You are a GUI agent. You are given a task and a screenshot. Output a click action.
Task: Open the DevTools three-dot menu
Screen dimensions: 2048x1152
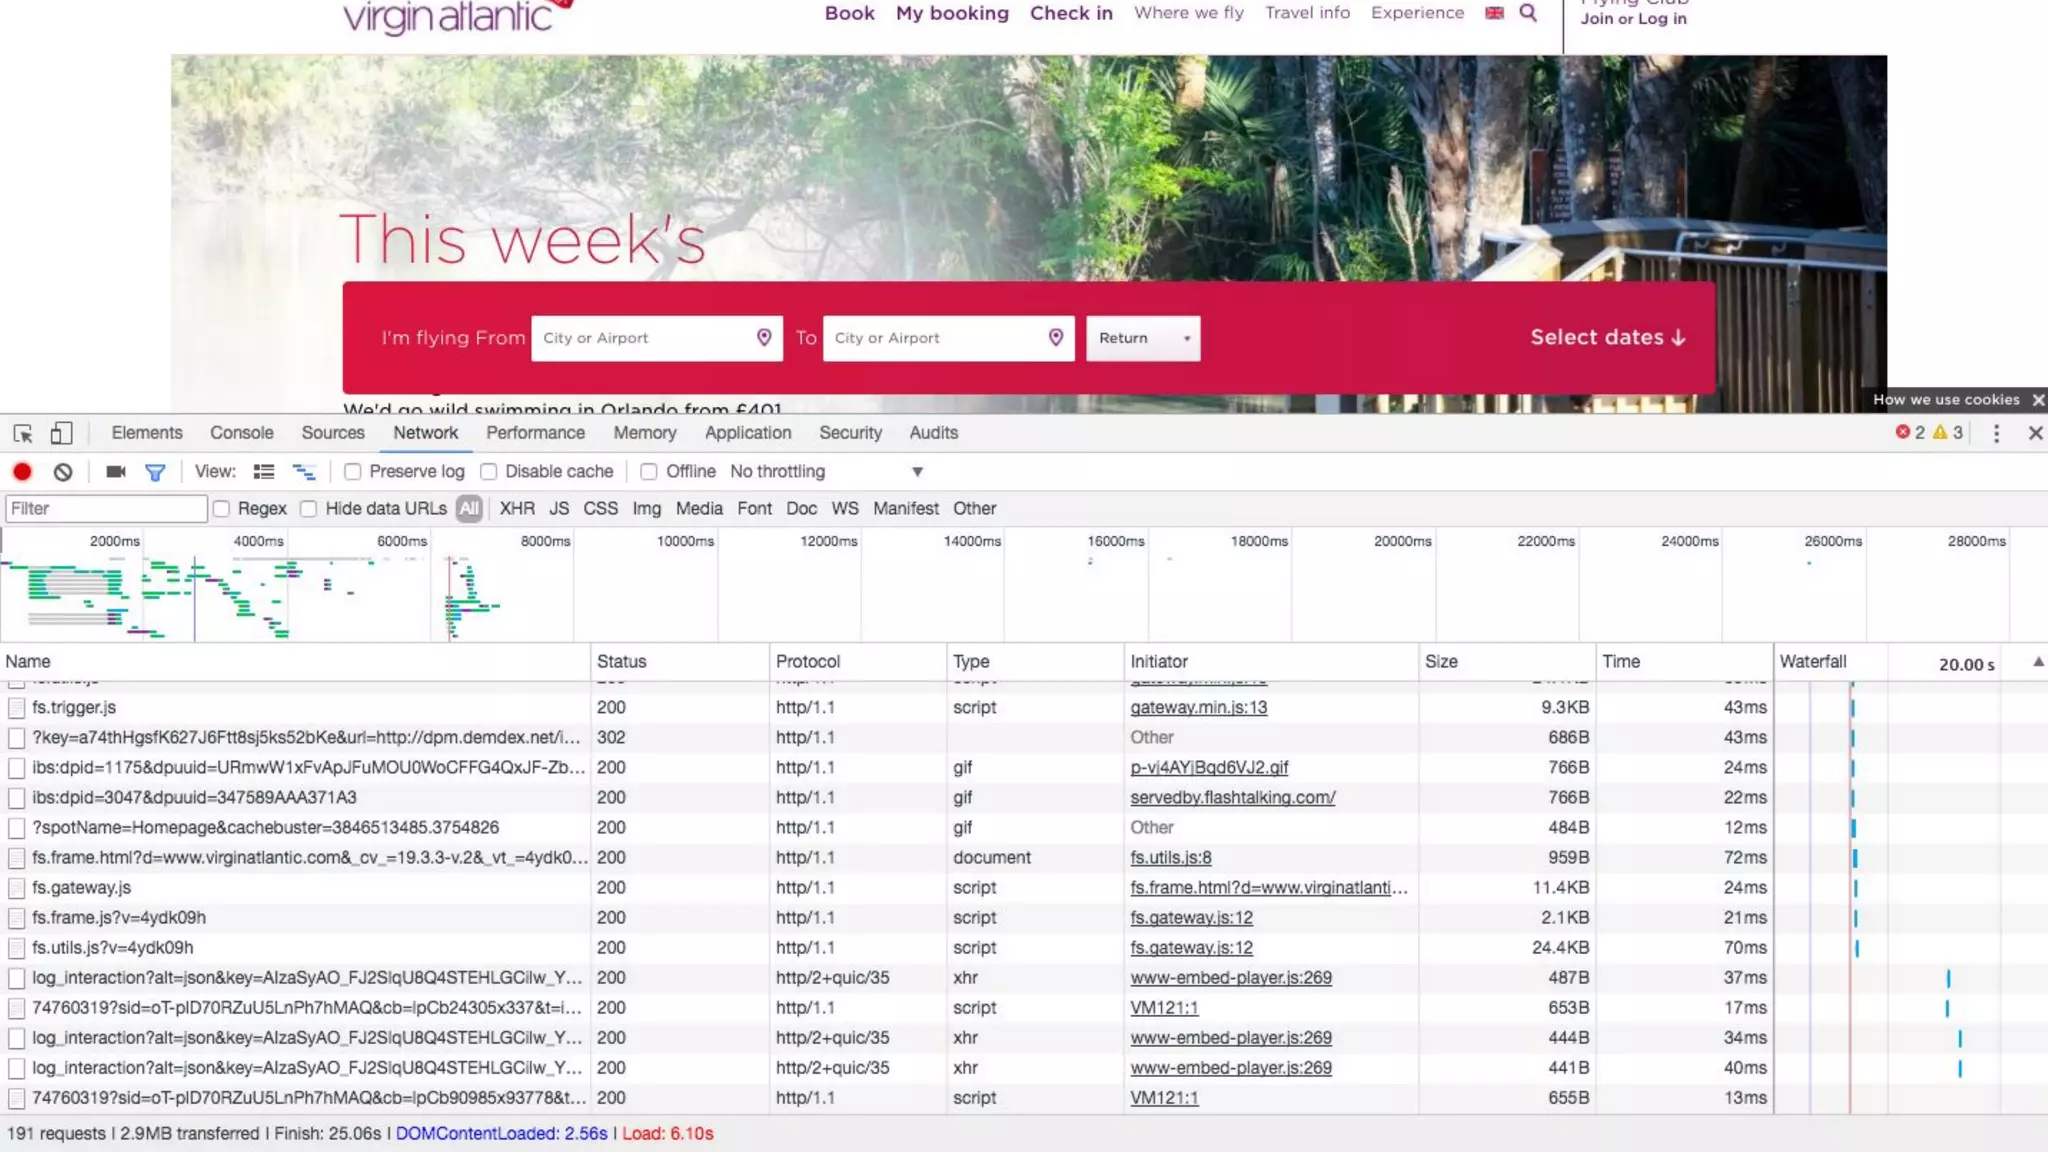click(x=1996, y=433)
